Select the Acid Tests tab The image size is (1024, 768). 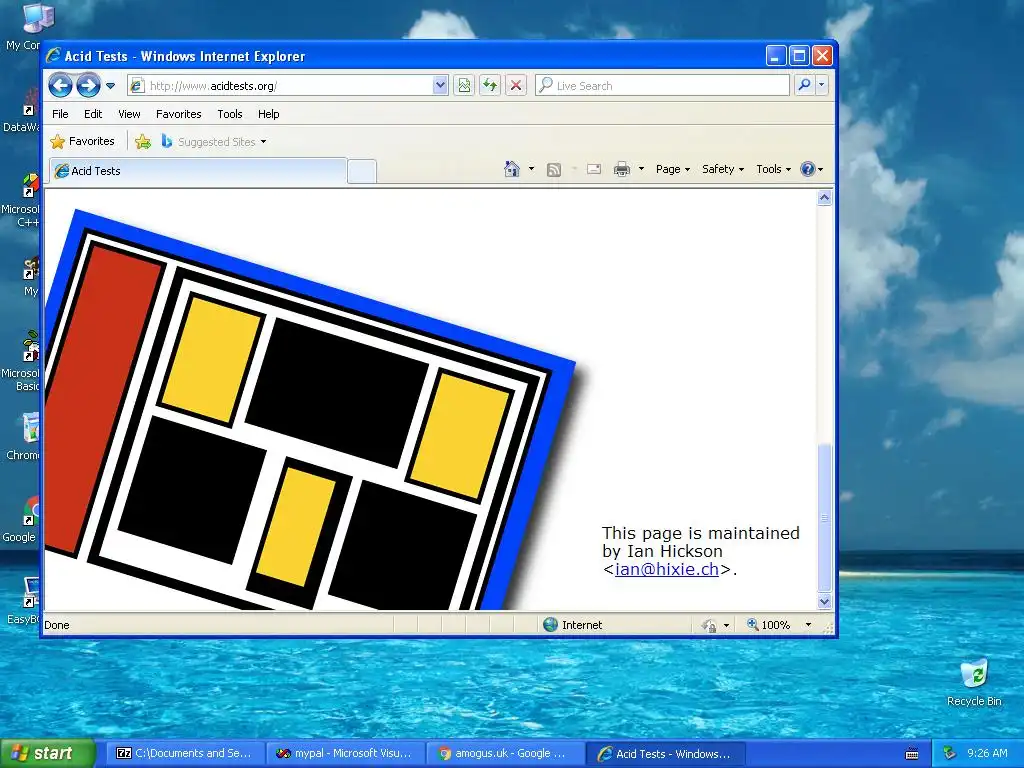(x=198, y=171)
